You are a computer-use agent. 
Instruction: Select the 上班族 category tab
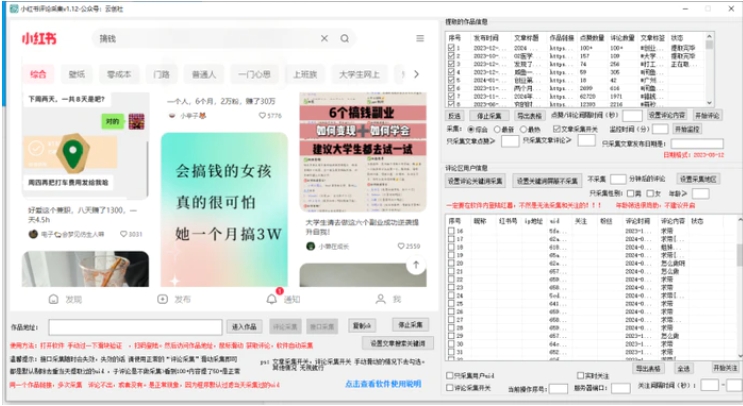coord(305,74)
